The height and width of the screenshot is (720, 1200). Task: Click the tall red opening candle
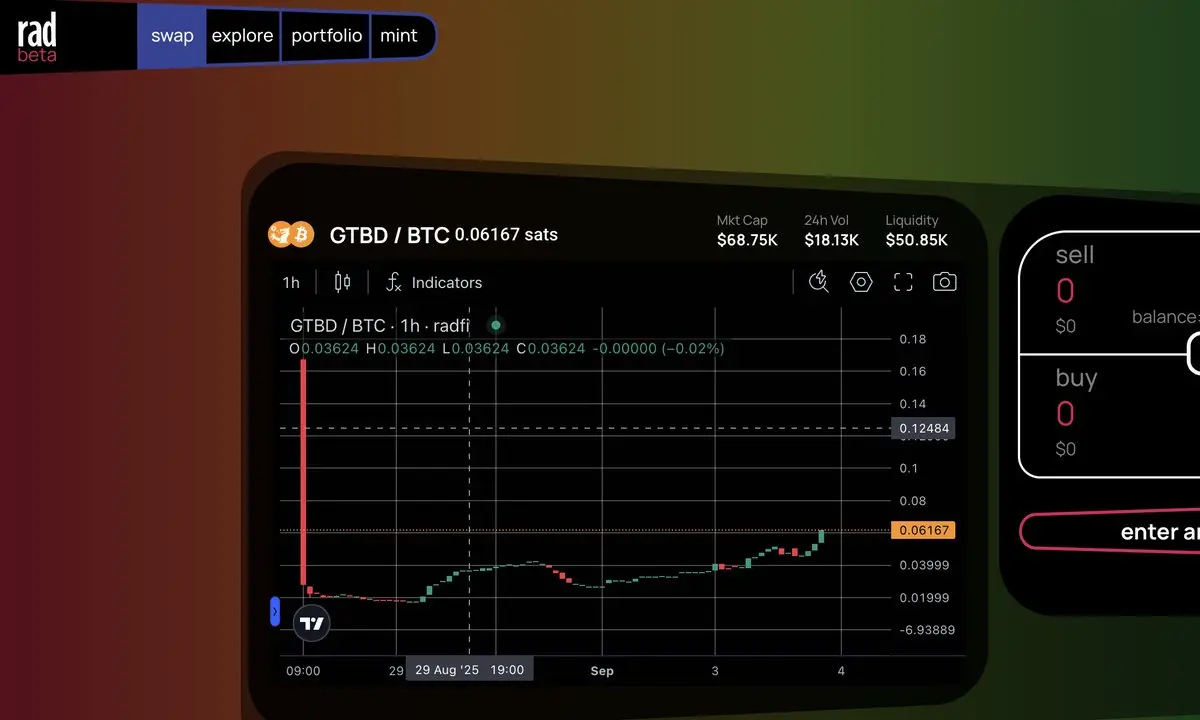tap(302, 470)
